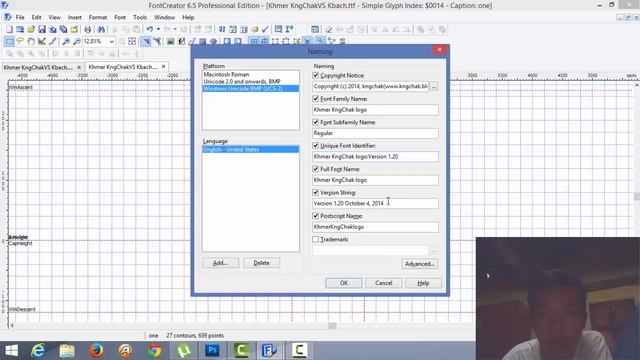The height and width of the screenshot is (360, 640).
Task: Click the Find binoculars icon
Action: tap(101, 29)
